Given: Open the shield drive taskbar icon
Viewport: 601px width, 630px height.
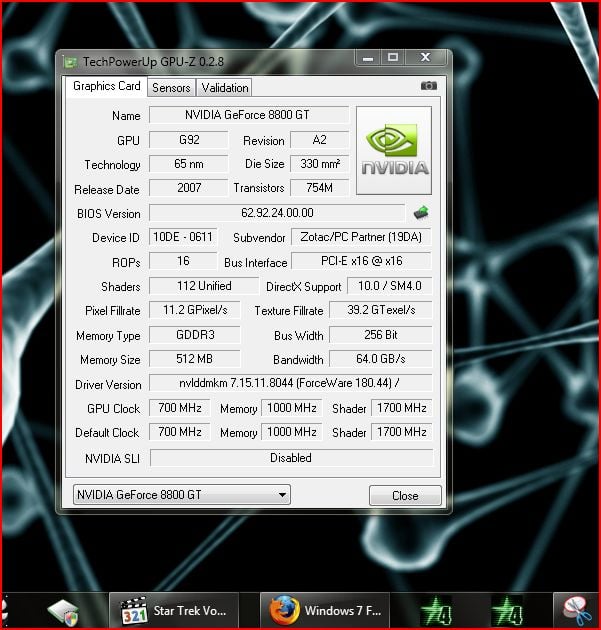Looking at the screenshot, I should 63,611.
